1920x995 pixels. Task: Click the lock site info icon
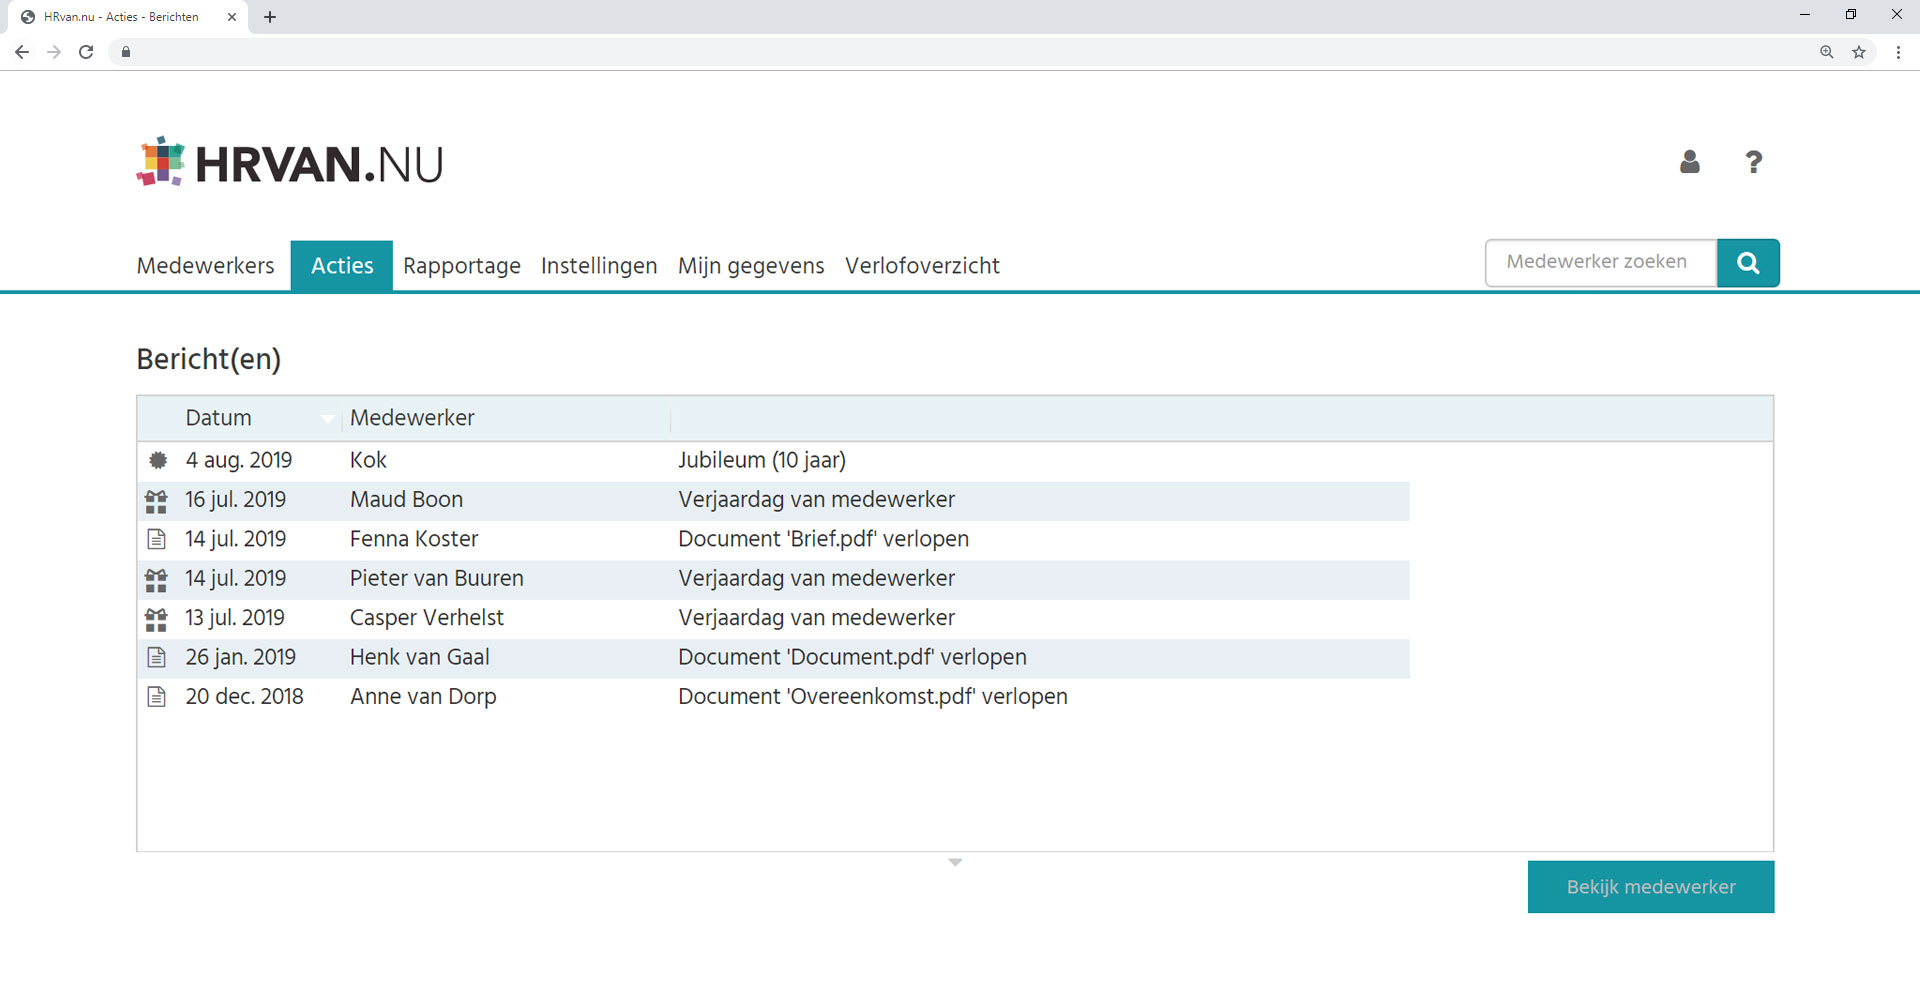126,52
